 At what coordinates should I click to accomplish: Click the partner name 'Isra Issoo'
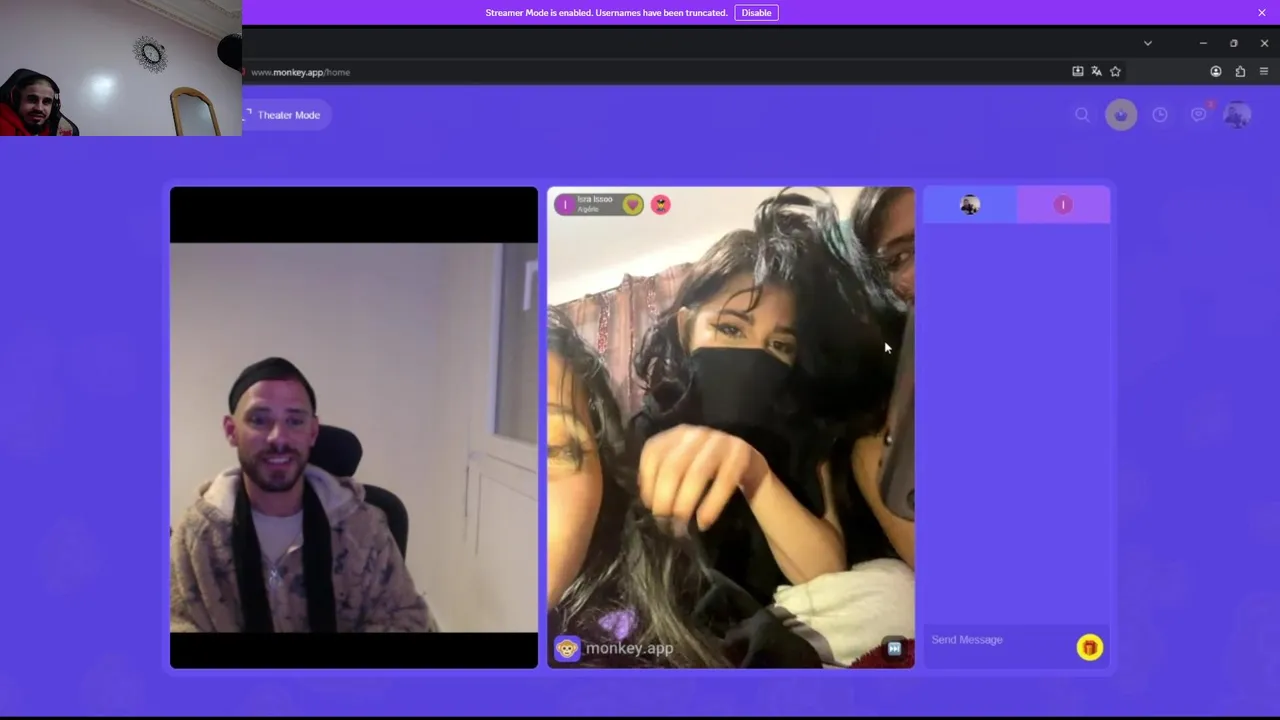[594, 200]
